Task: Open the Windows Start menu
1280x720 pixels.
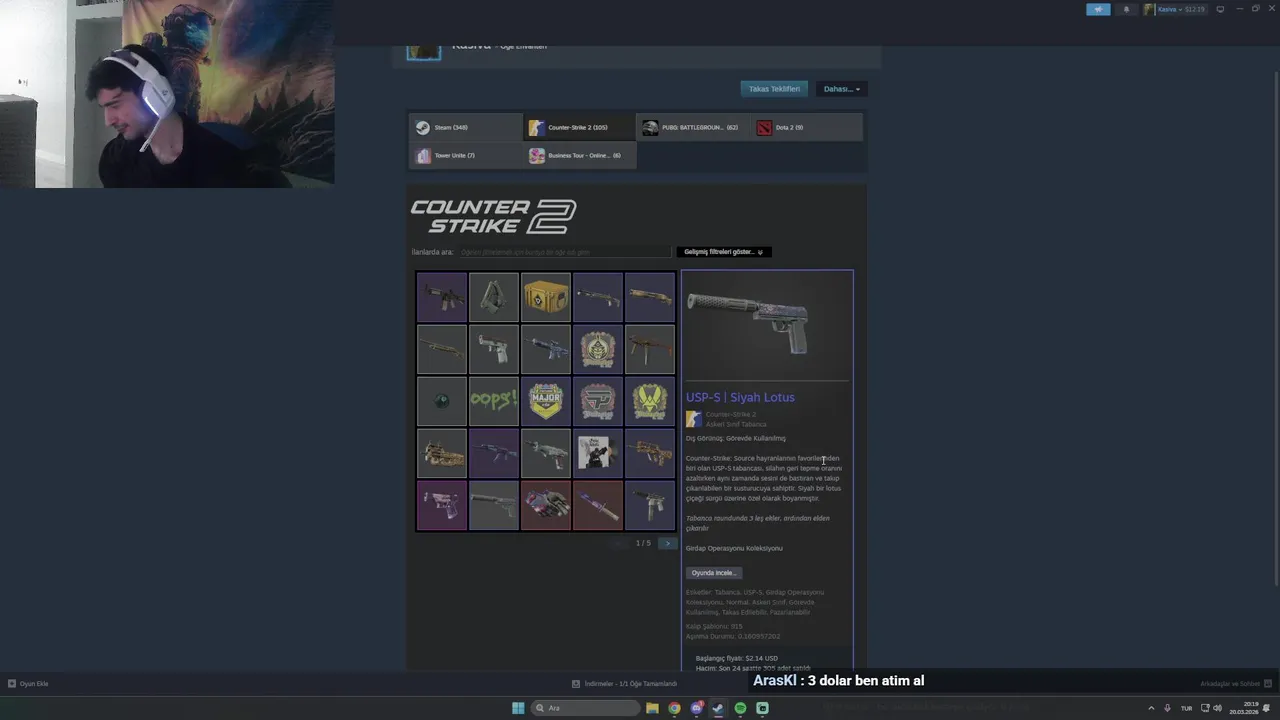Action: click(x=518, y=708)
